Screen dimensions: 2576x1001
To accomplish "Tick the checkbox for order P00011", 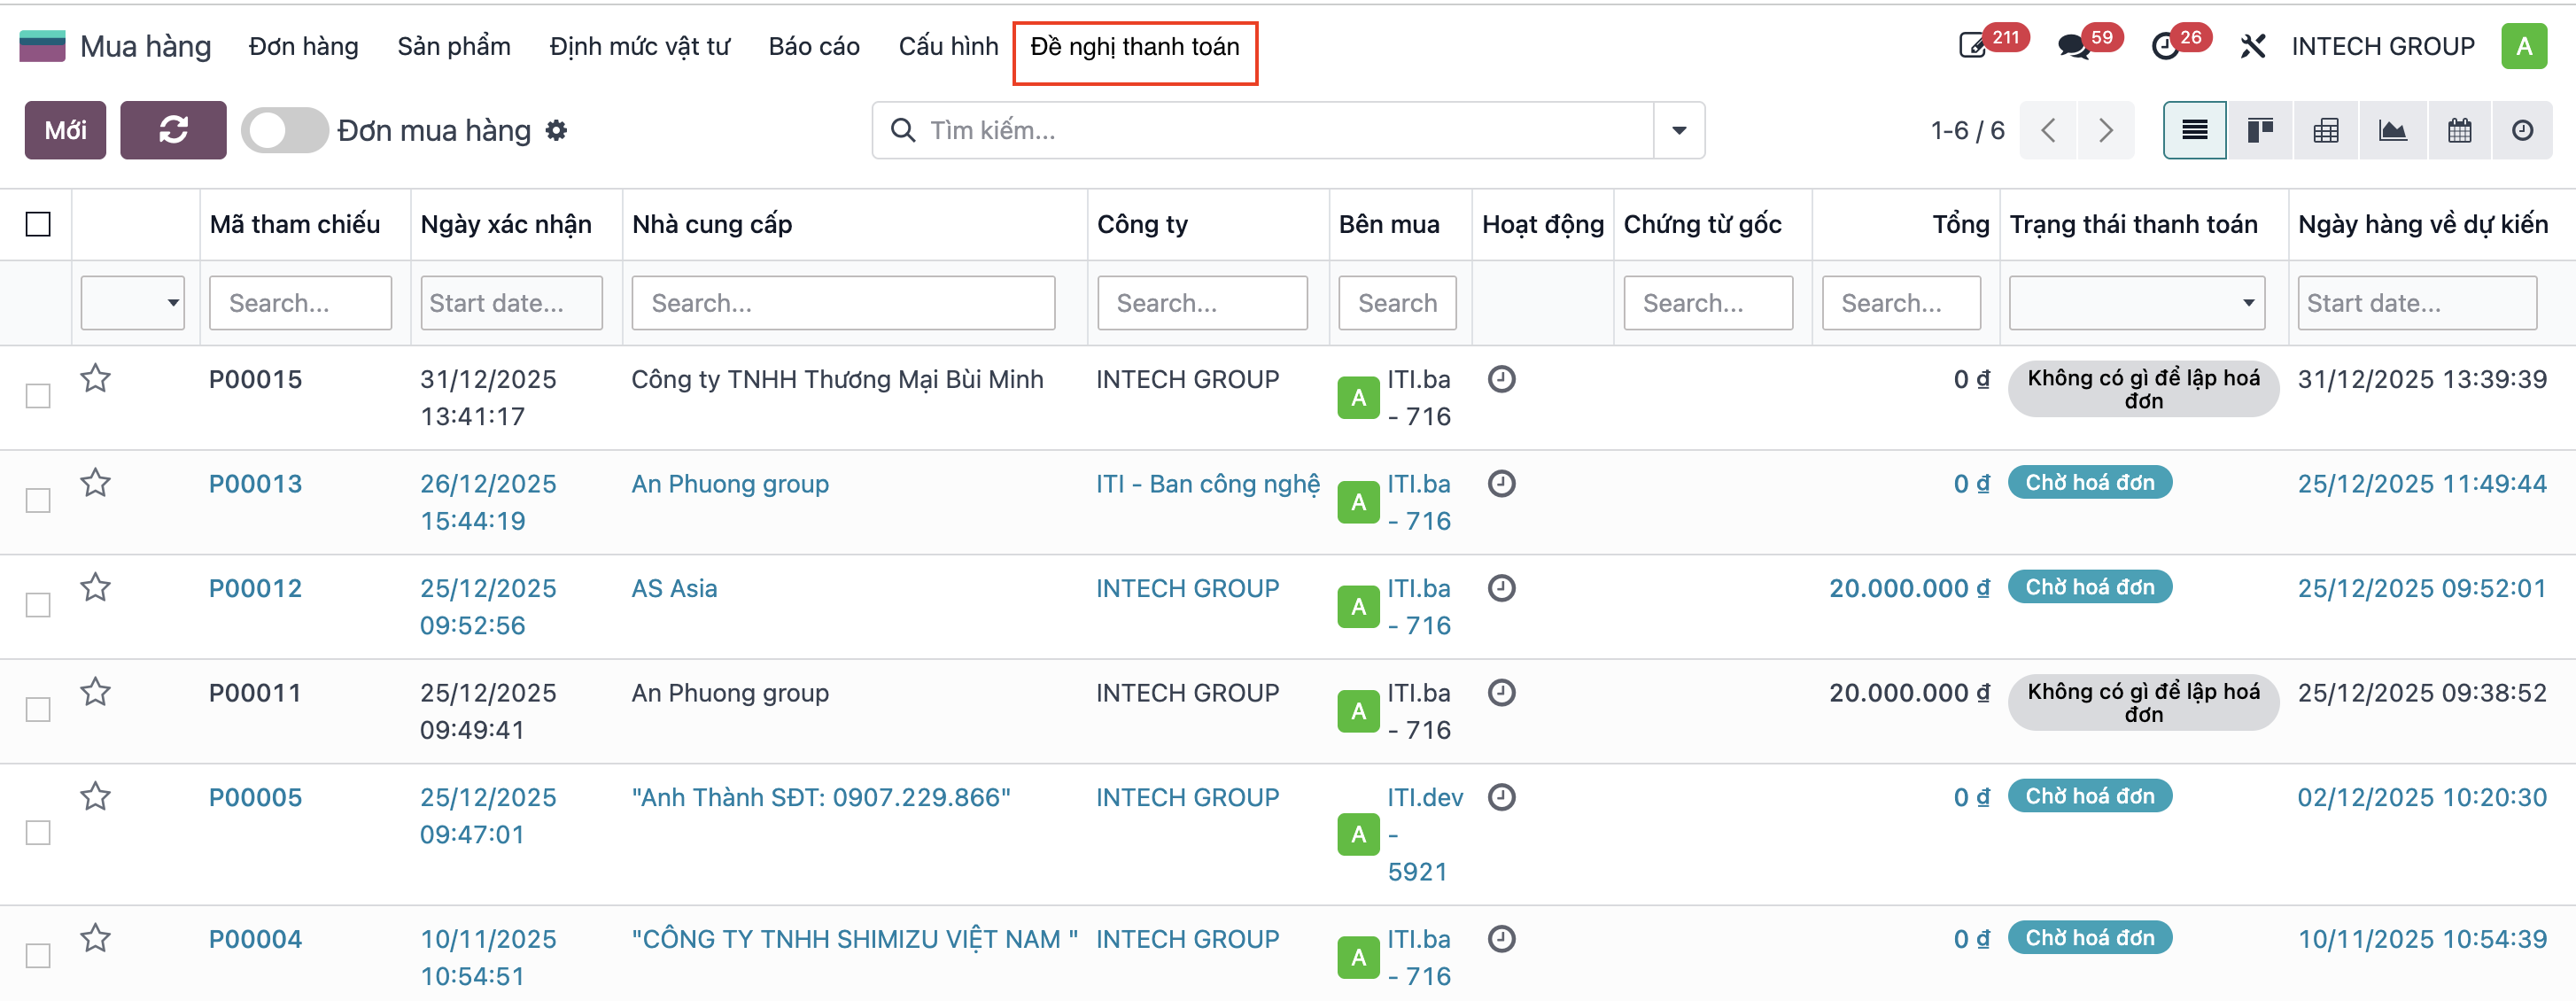I will [x=38, y=709].
